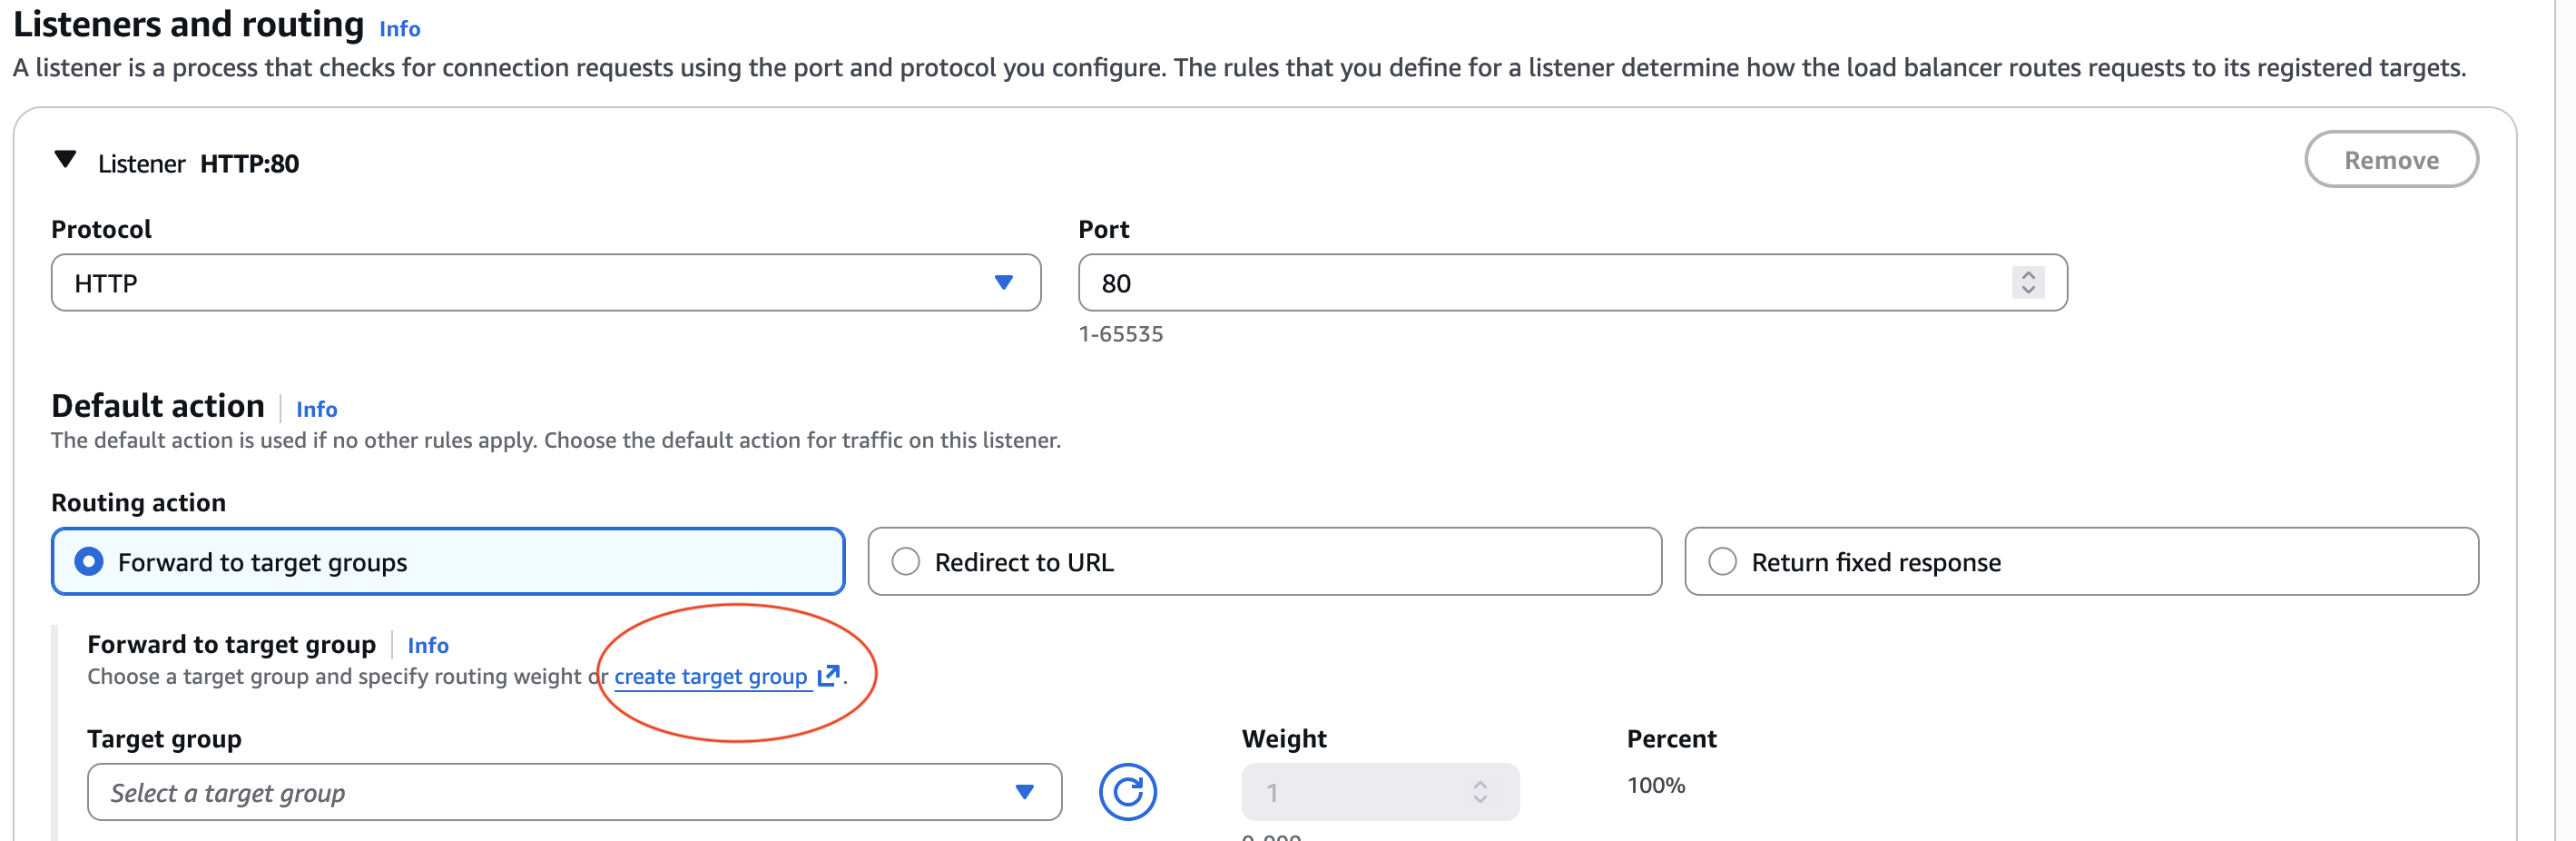
Task: Click the Weight field stepper arrows
Action: 1480,792
